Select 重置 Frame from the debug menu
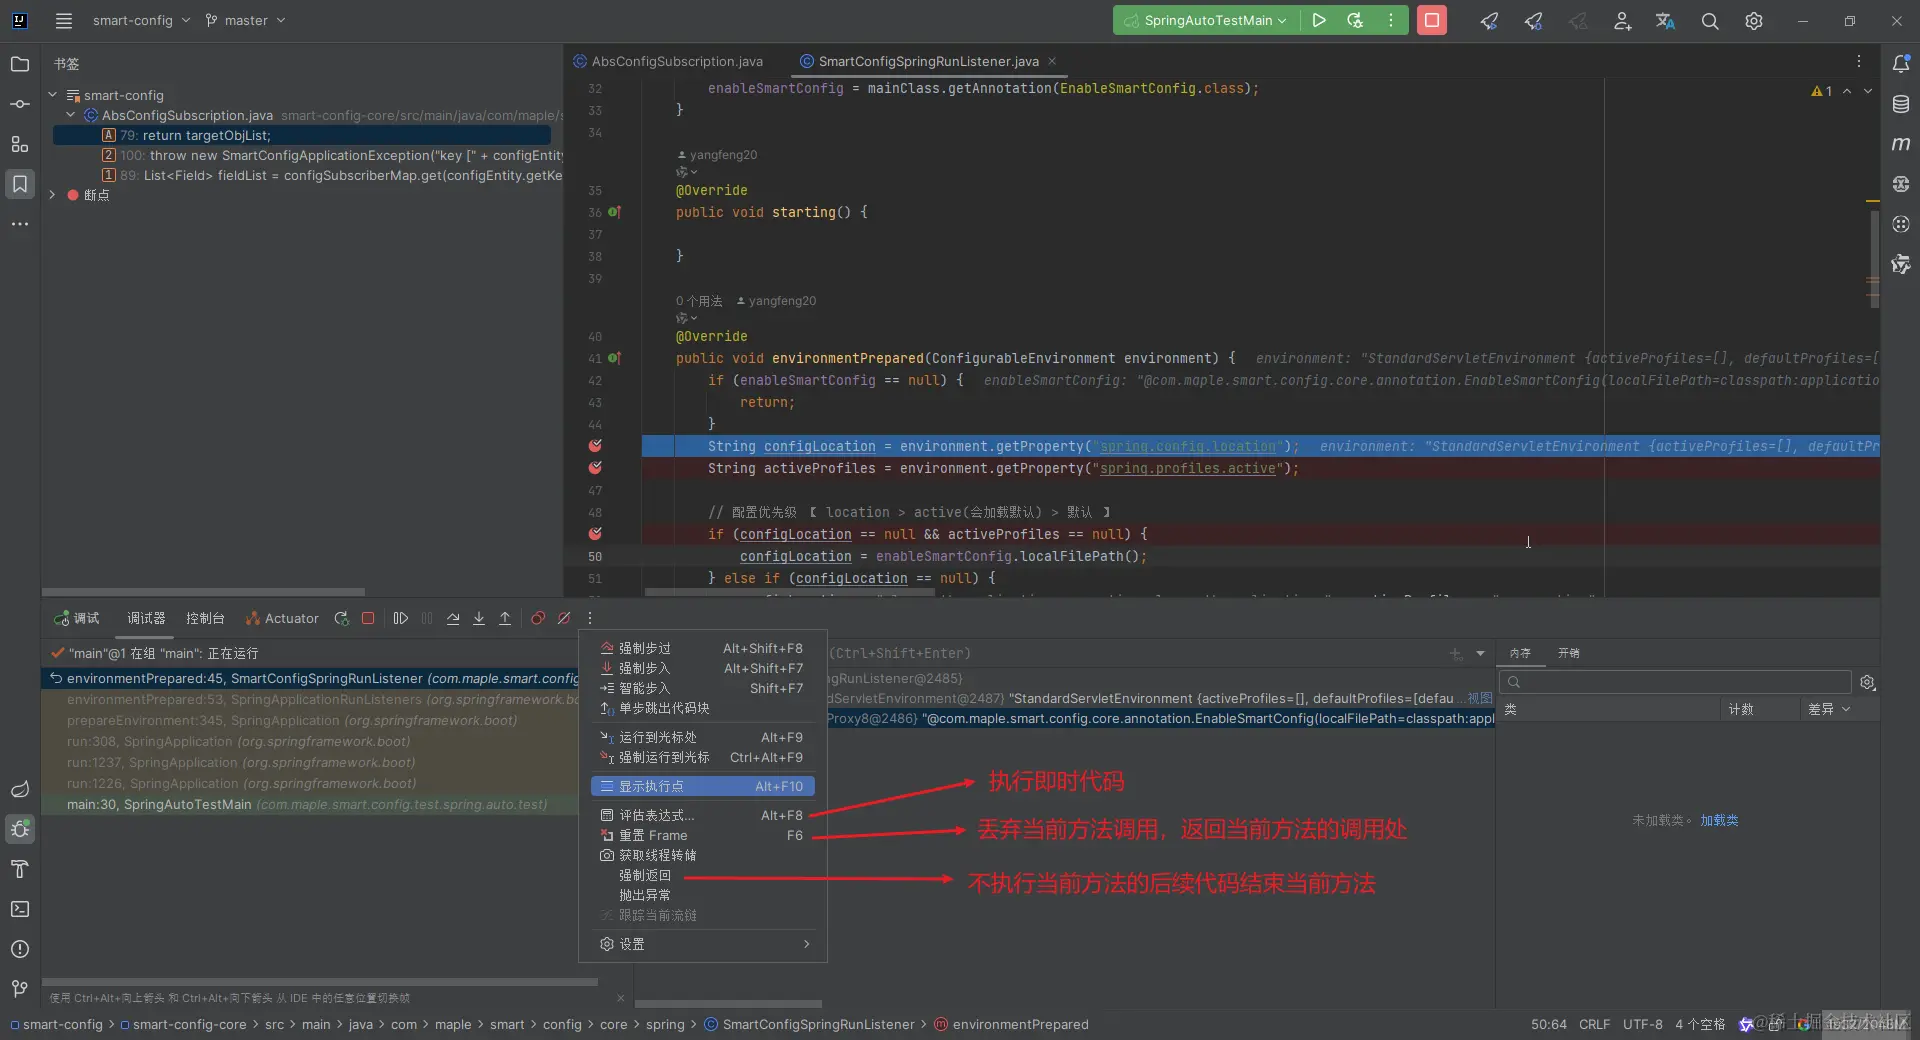 [703, 835]
